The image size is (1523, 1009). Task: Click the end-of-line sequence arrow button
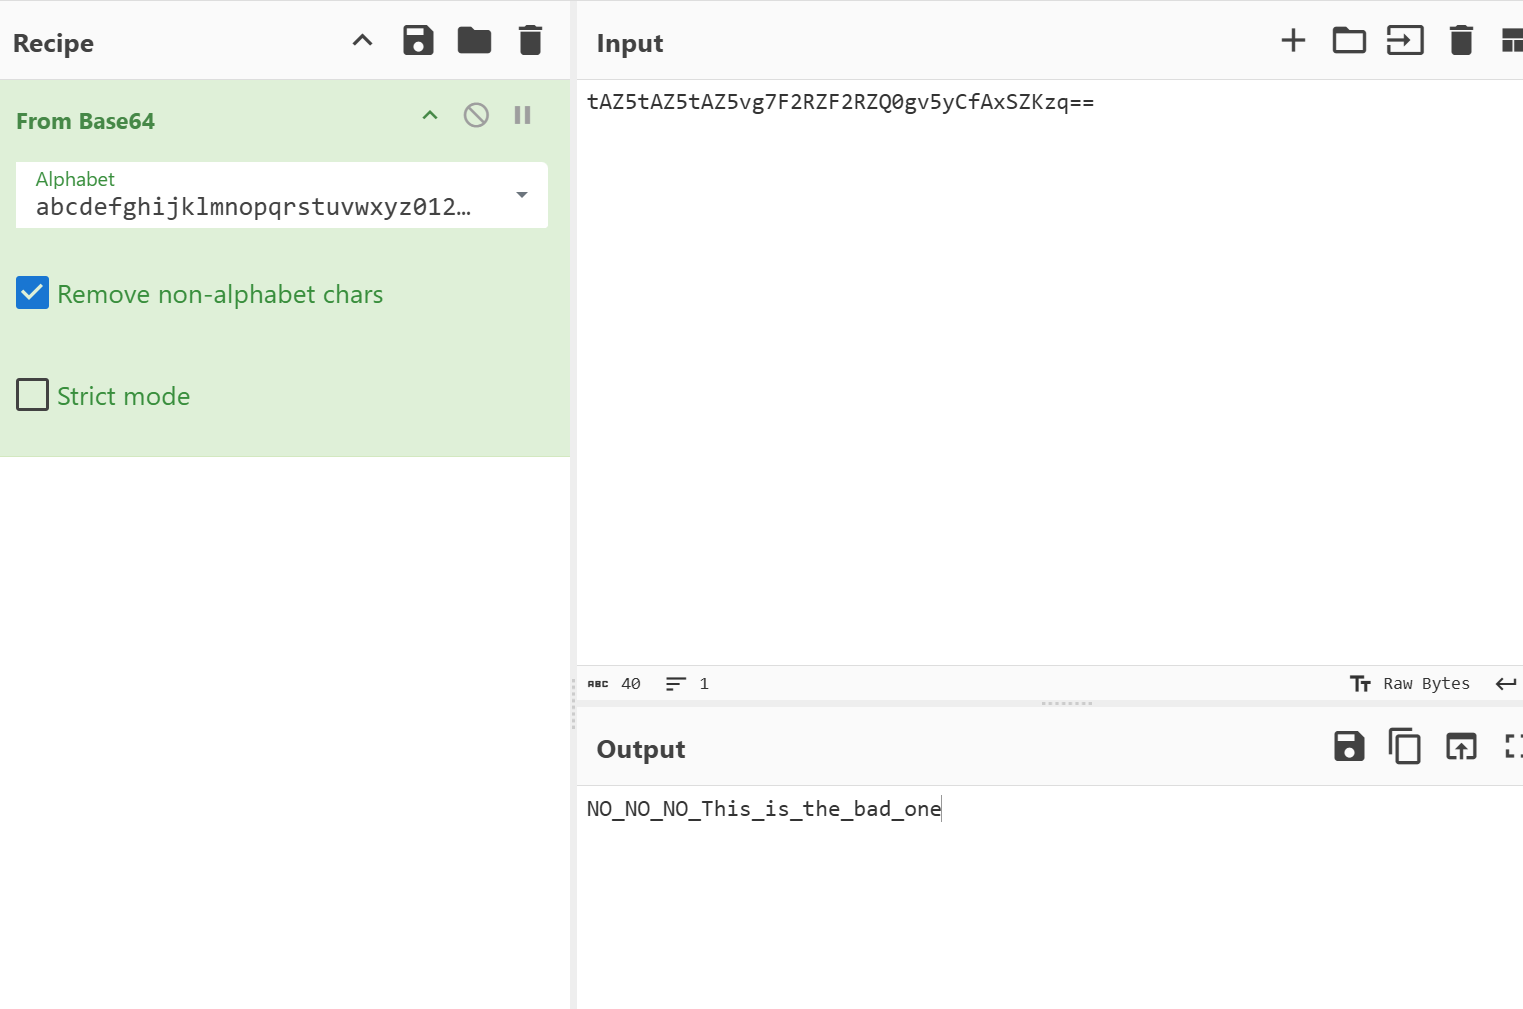1505,684
